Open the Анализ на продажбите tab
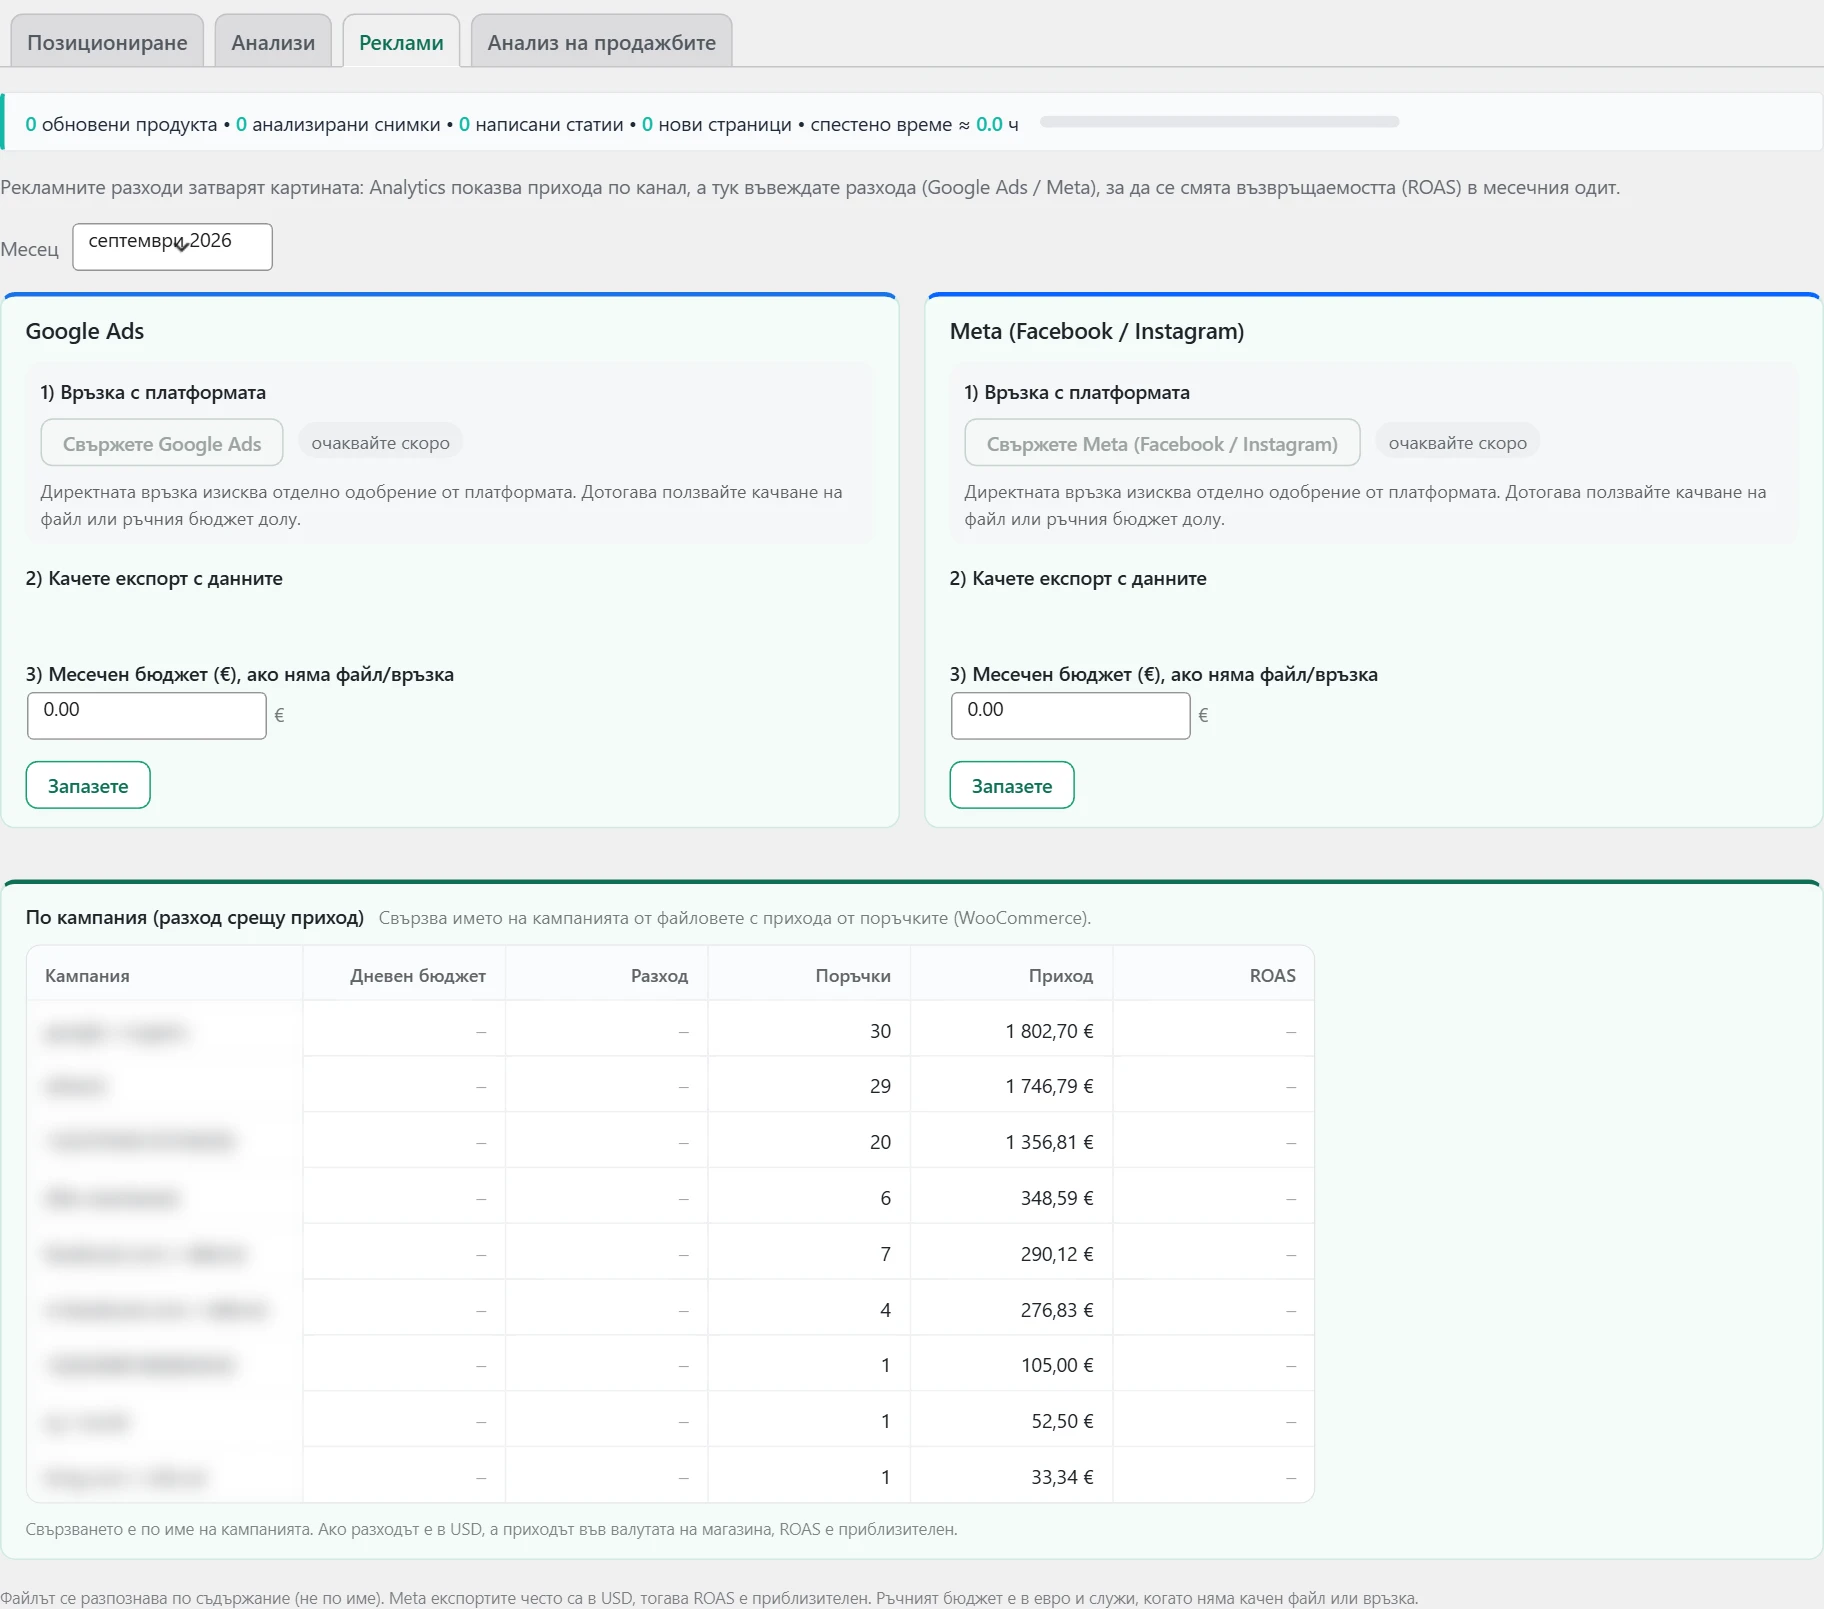 tap(601, 42)
